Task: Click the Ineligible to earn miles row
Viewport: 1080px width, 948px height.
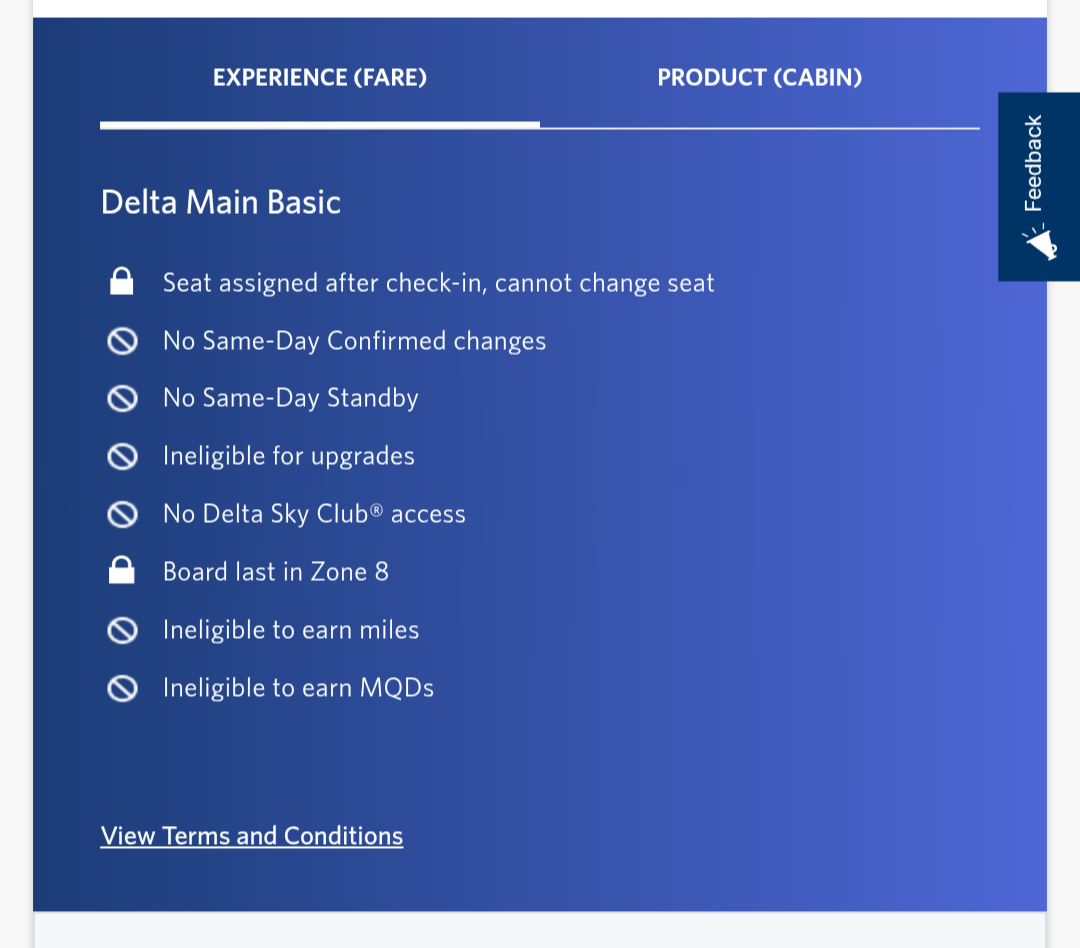Action: (x=290, y=630)
